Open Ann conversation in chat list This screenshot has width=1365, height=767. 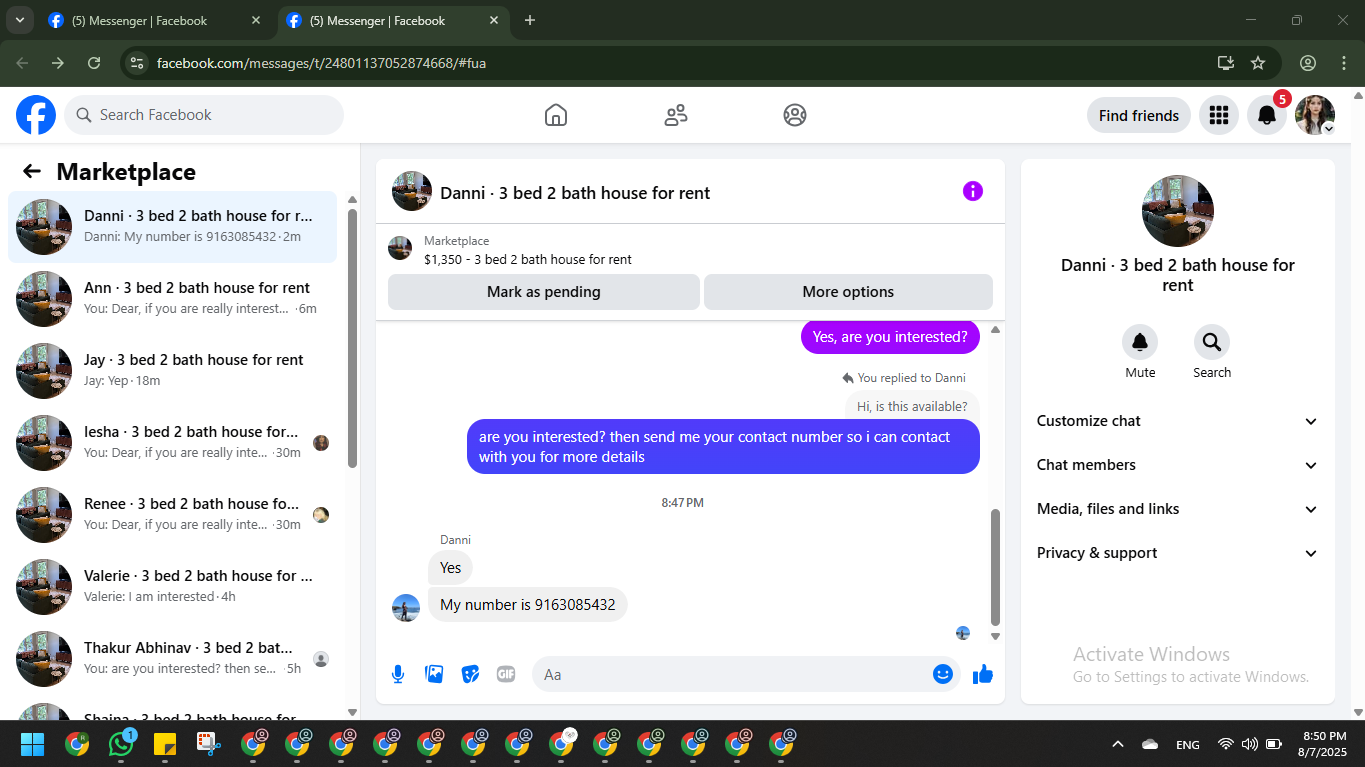click(172, 299)
